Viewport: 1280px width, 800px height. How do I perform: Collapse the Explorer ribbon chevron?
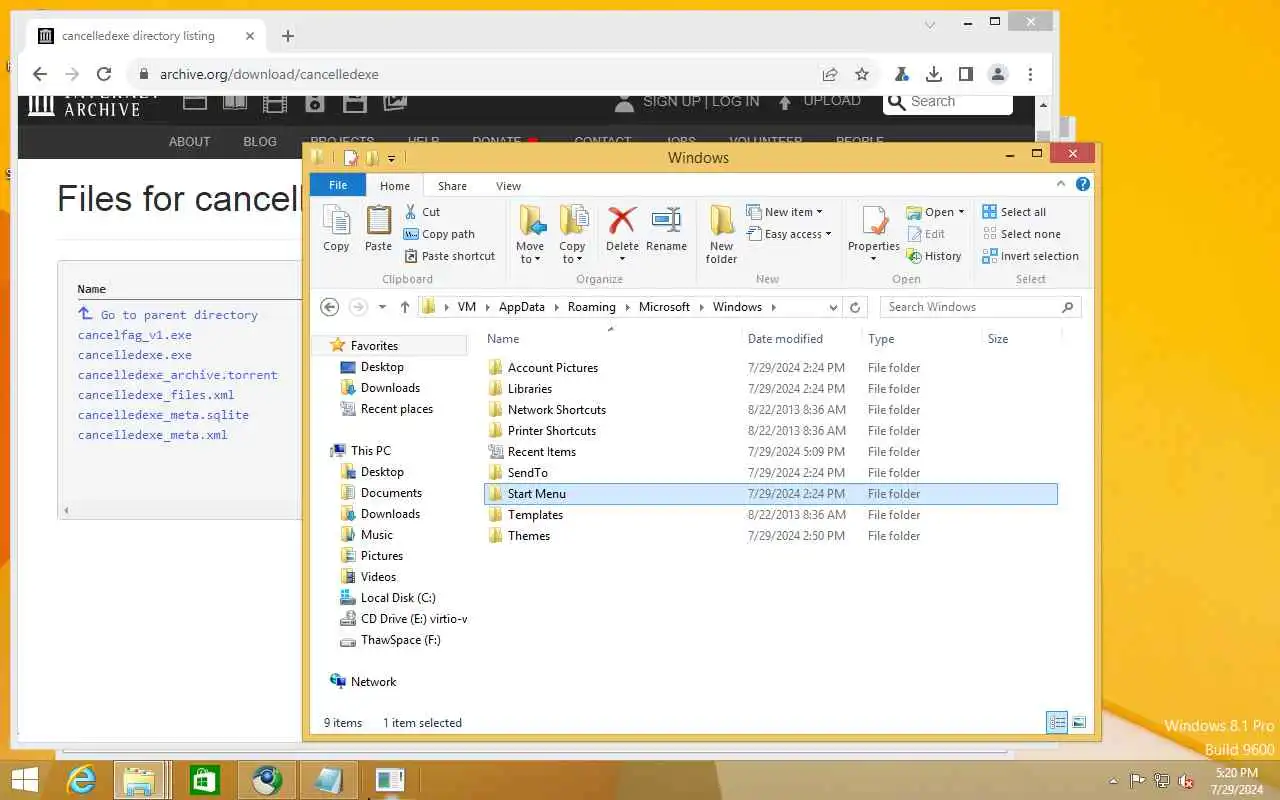pos(1062,185)
